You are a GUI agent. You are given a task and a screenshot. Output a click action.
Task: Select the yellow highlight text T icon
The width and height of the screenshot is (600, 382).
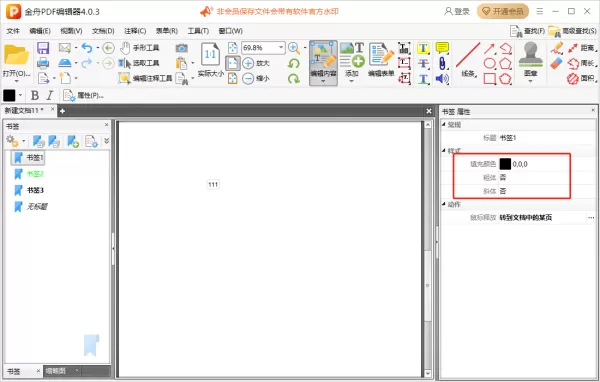pos(423,48)
